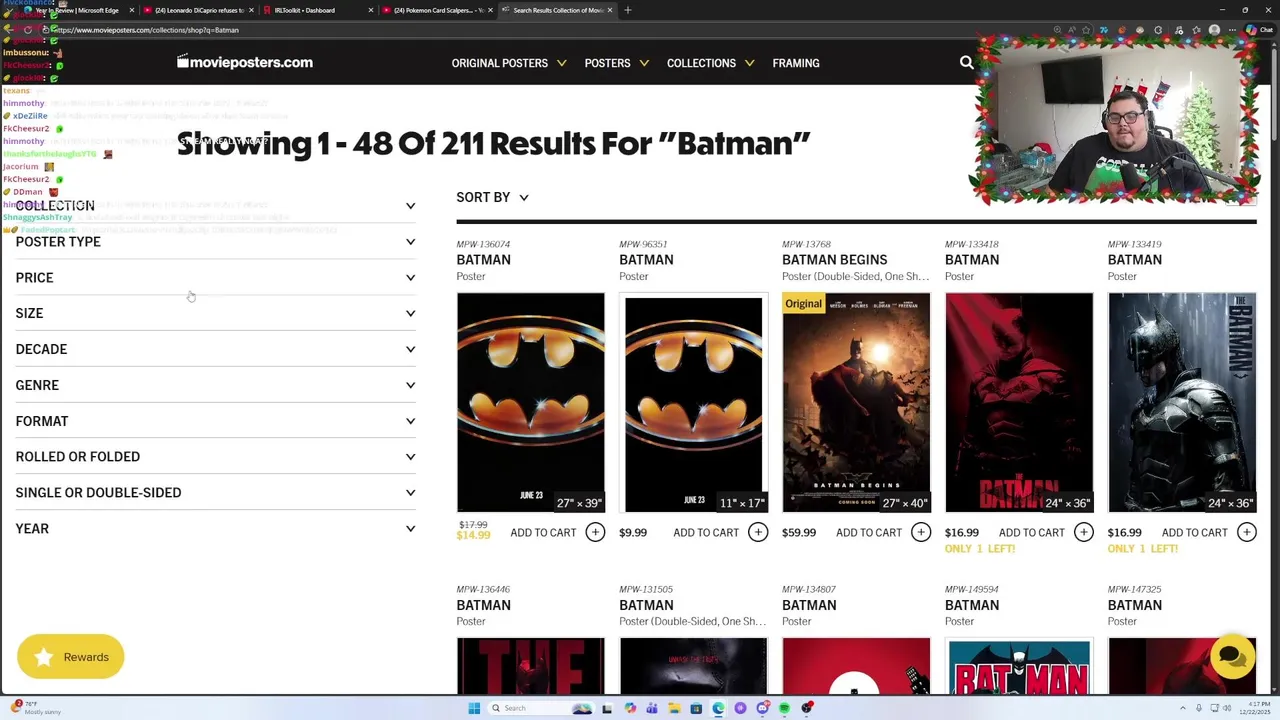Viewport: 1280px width, 720px height.
Task: Click the plus icon for Batman Begins poster
Action: tap(921, 533)
